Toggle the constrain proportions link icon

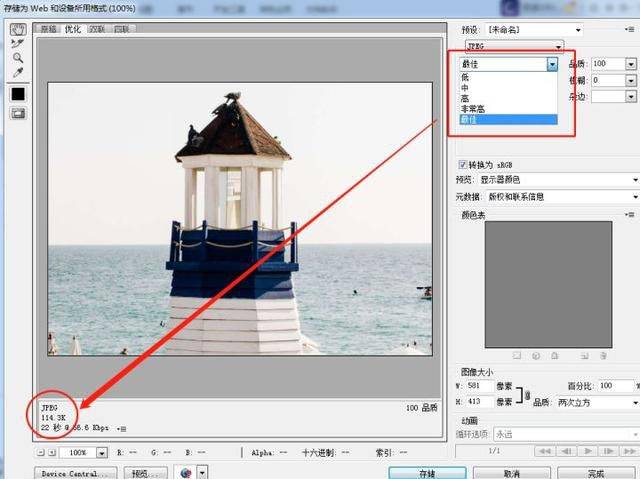pos(527,395)
